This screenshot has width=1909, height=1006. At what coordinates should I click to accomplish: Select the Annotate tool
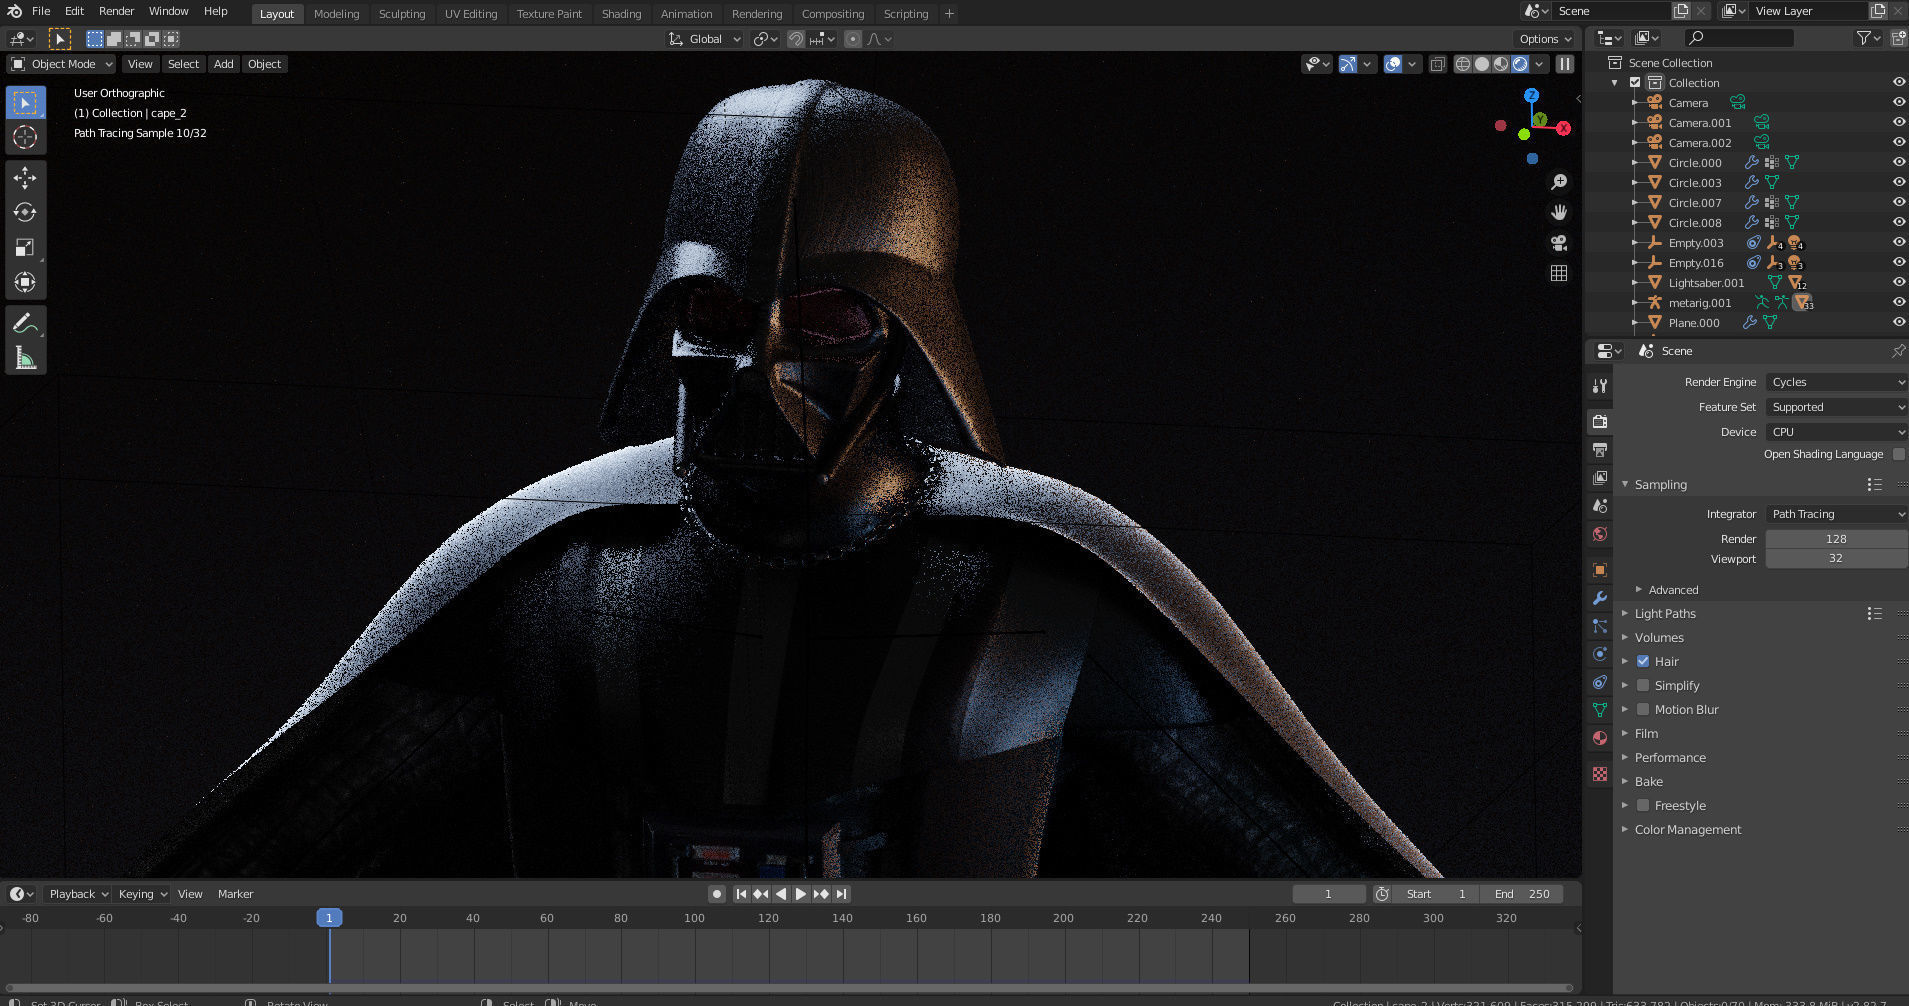click(x=25, y=323)
